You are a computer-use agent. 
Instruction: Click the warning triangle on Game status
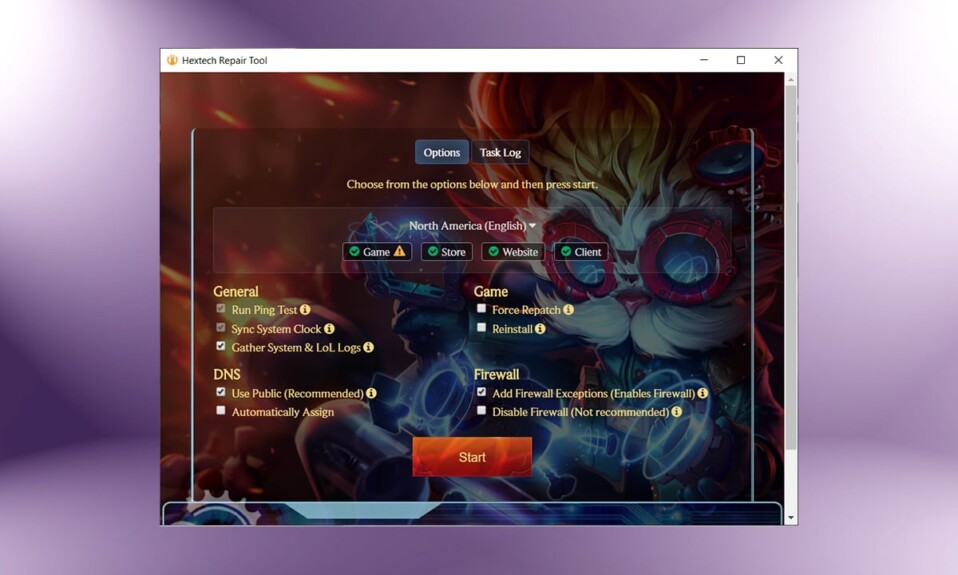tap(400, 251)
